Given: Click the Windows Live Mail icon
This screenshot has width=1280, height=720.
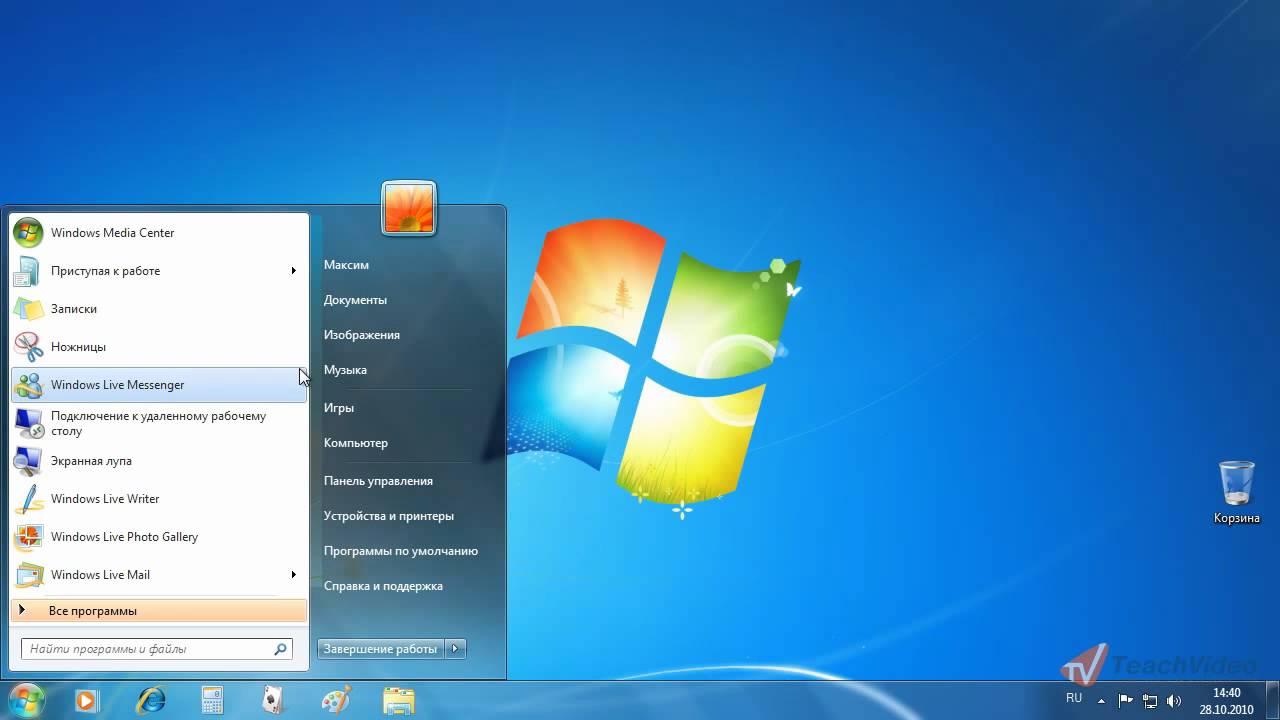Looking at the screenshot, I should point(28,575).
